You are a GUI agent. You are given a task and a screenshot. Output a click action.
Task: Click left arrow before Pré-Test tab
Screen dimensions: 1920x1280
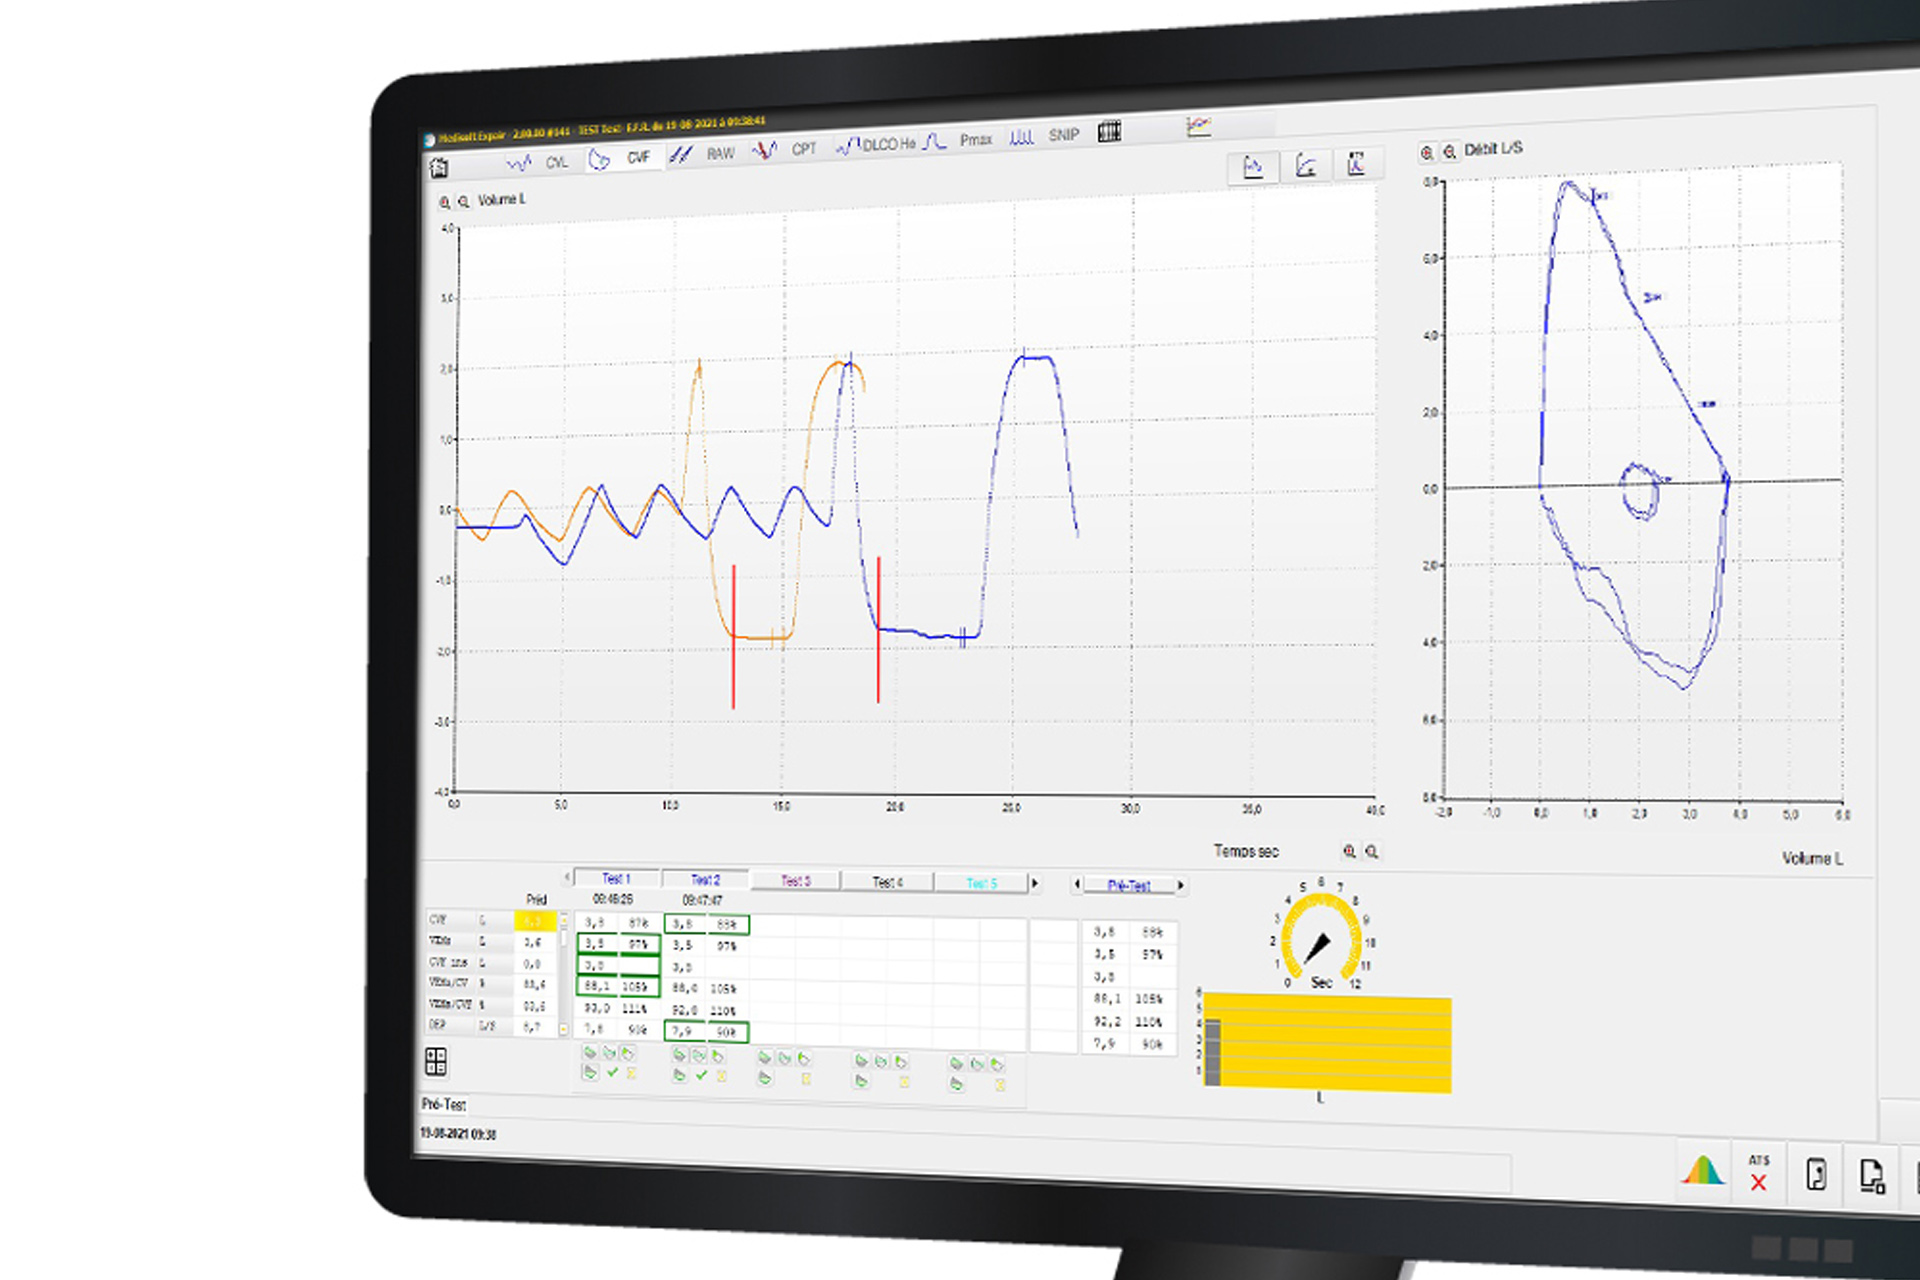(1077, 884)
